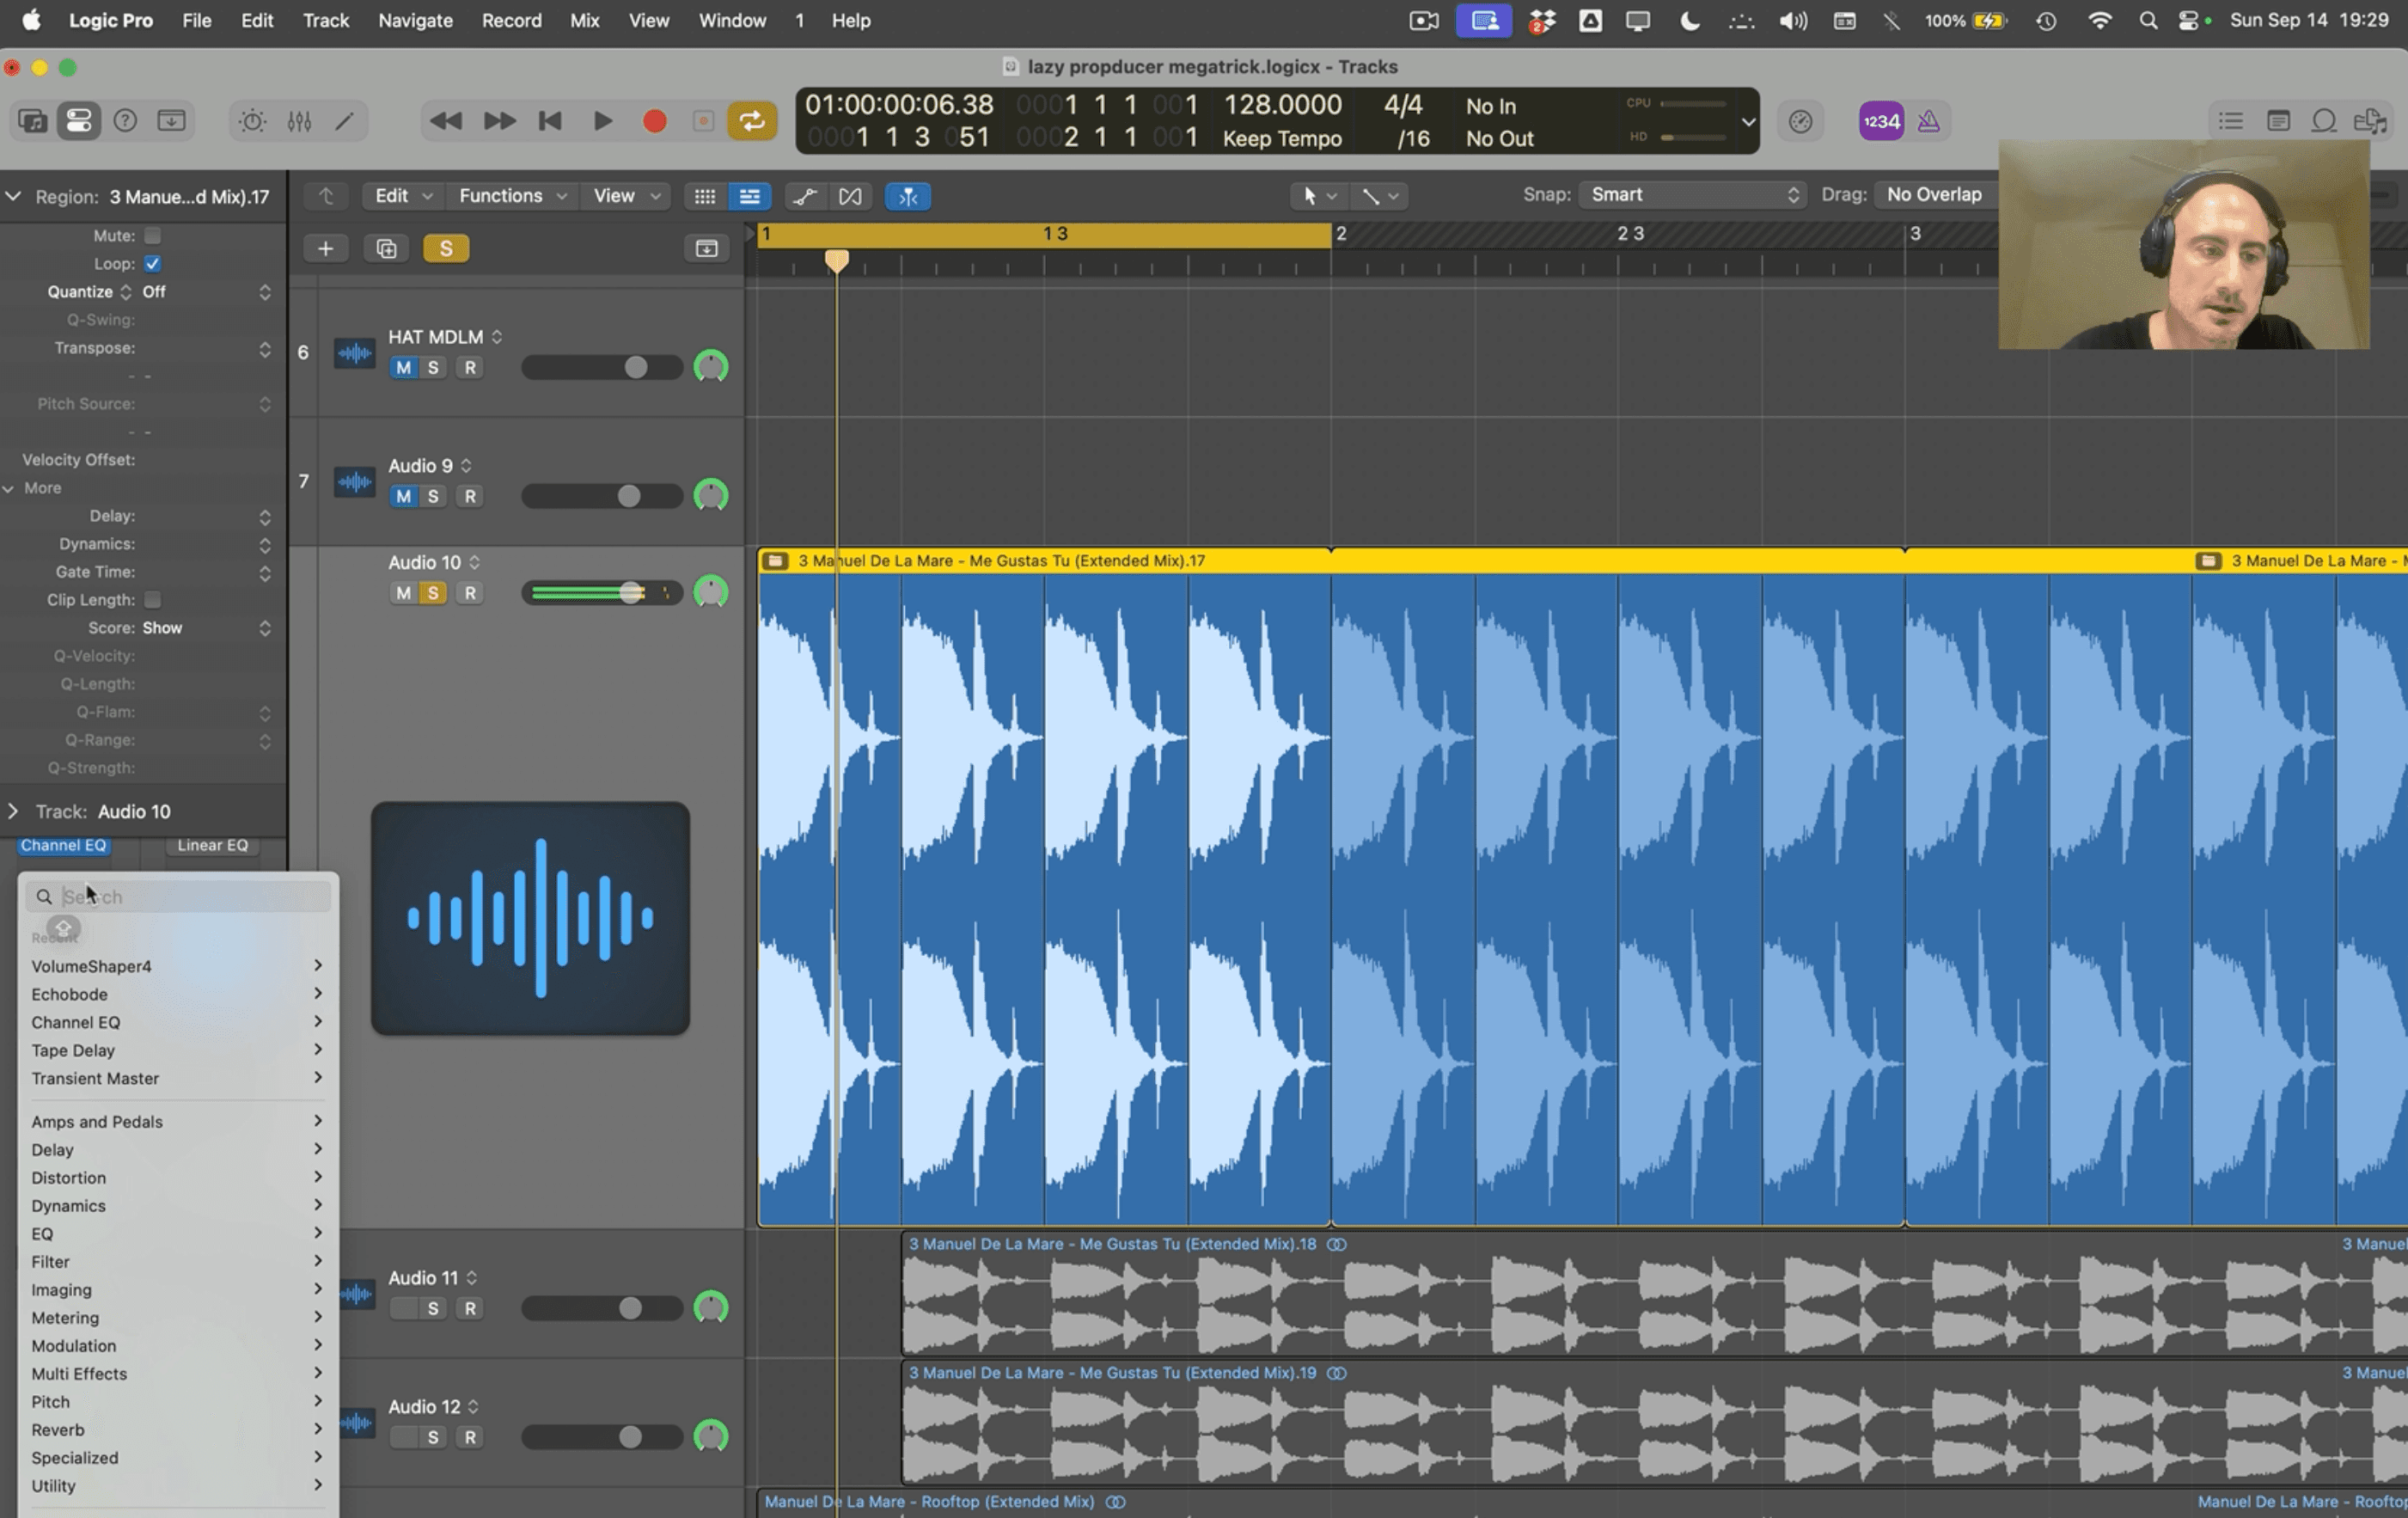Open the Snap Smart dropdown
The image size is (2408, 1518).
pyautogui.click(x=1692, y=195)
